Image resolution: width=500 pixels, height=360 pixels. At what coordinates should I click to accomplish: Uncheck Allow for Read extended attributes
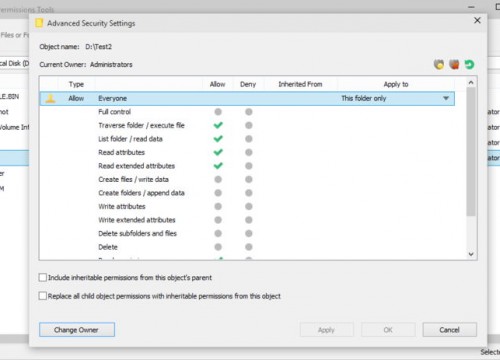[218, 166]
